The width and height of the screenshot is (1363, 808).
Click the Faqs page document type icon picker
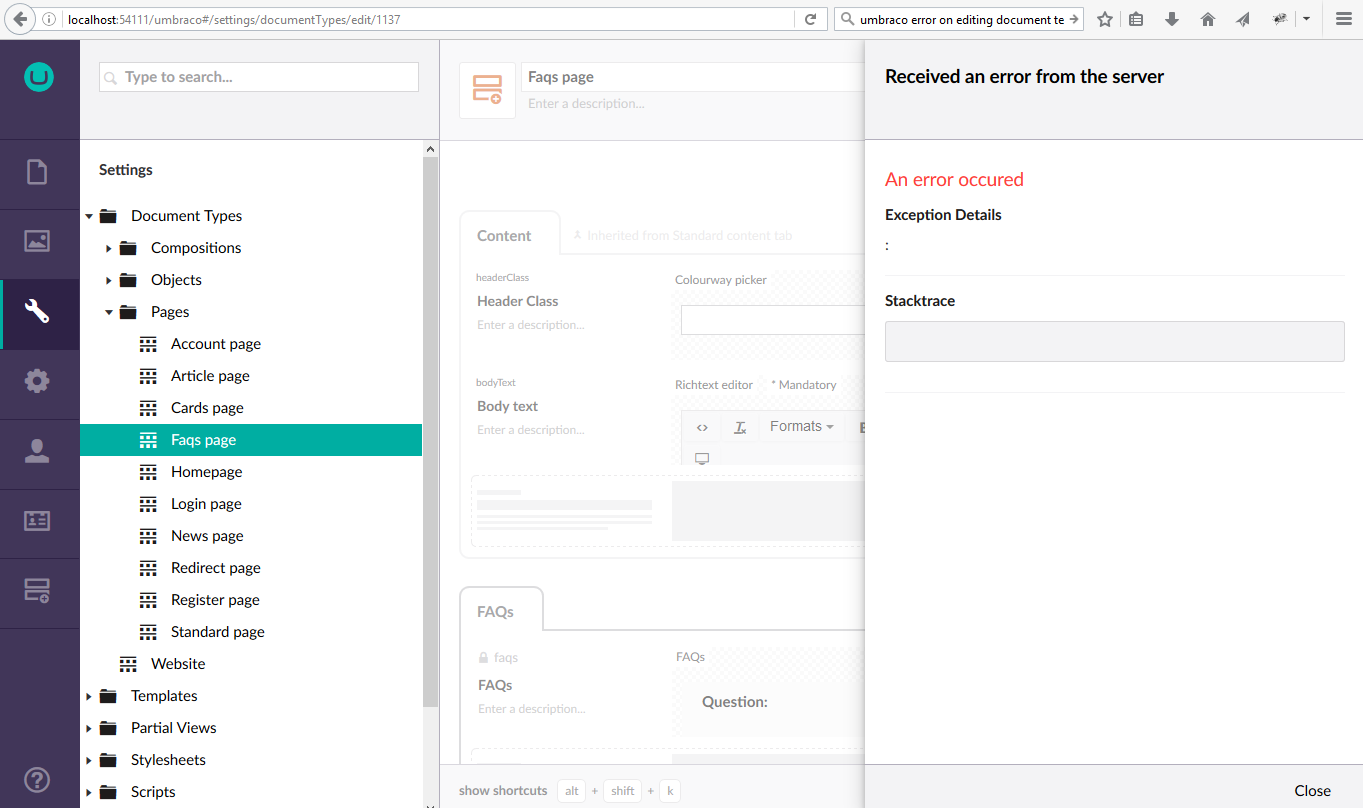click(x=487, y=90)
